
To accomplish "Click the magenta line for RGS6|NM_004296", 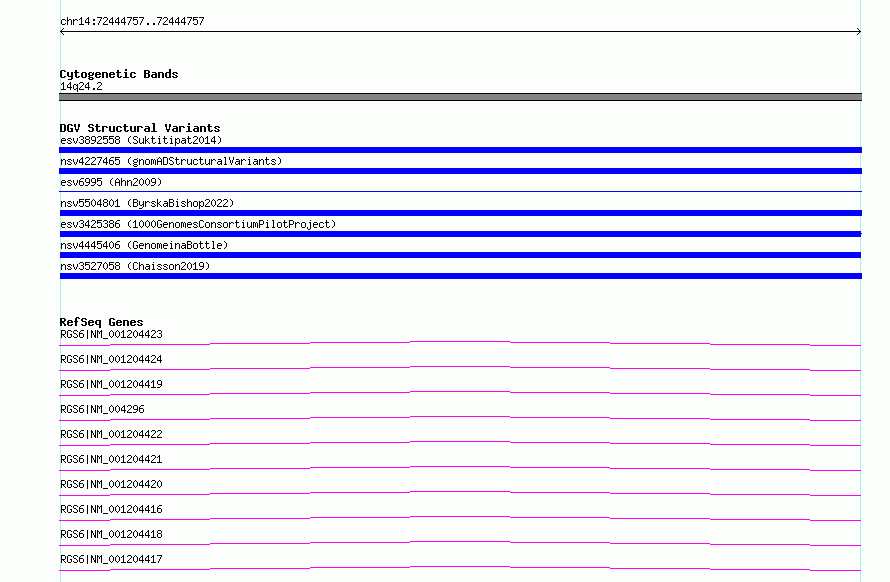I will tap(460, 418).
